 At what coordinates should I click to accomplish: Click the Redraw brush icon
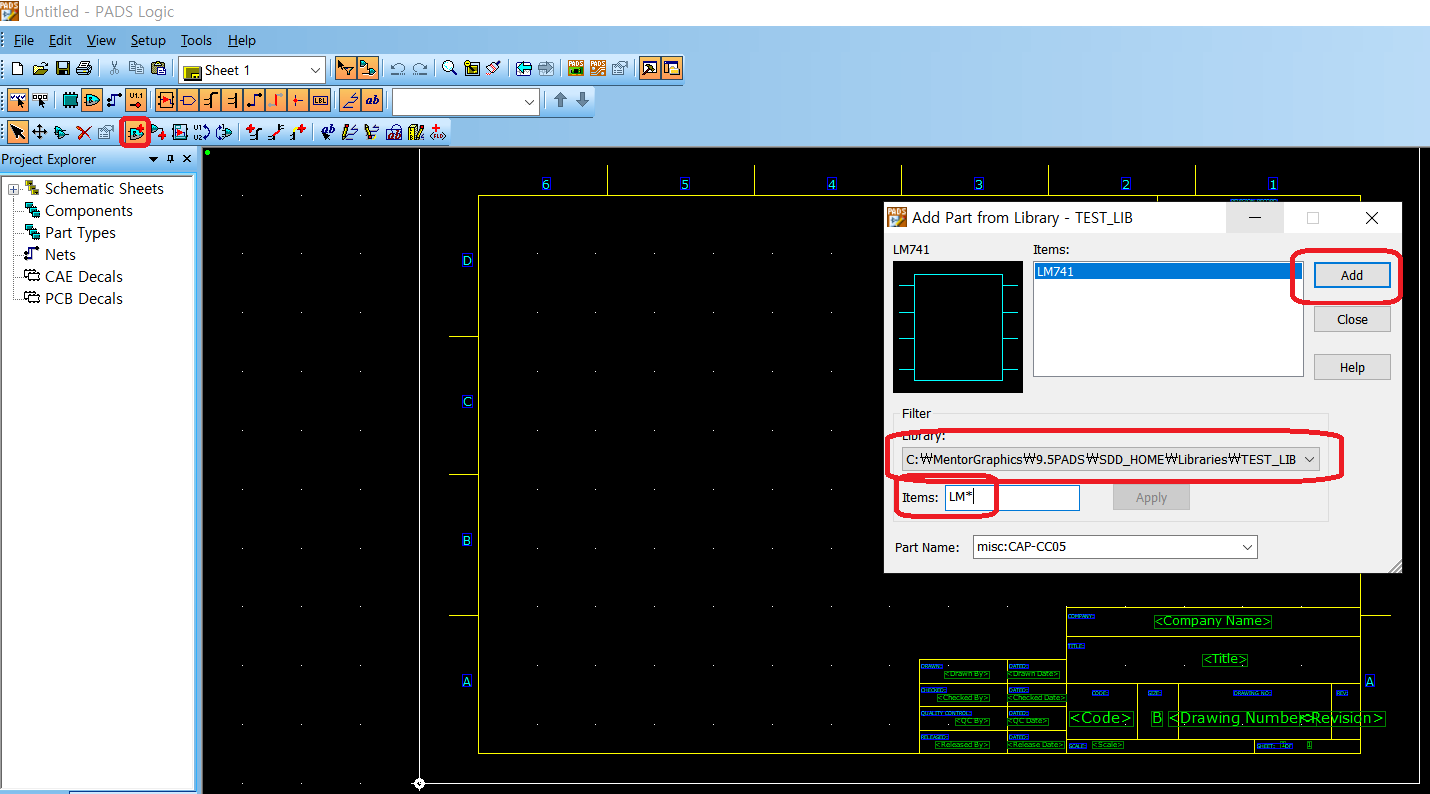coord(494,69)
